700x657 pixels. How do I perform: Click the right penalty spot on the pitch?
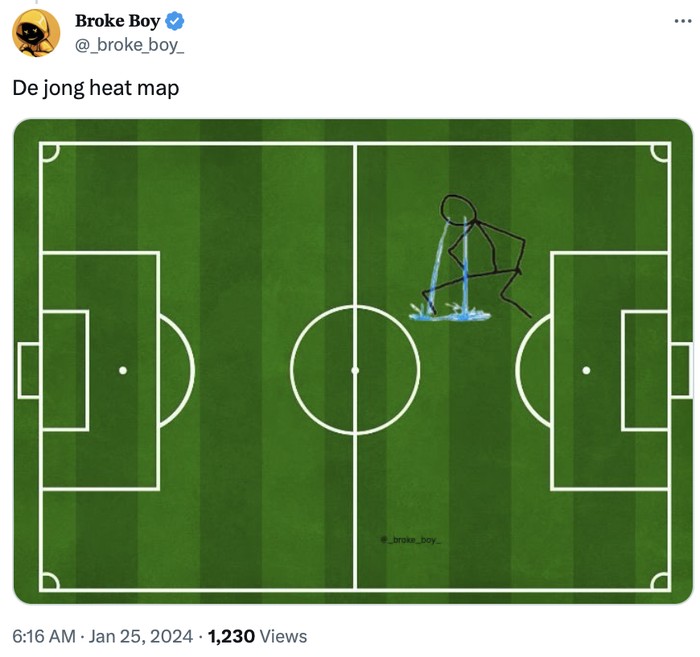coord(586,370)
